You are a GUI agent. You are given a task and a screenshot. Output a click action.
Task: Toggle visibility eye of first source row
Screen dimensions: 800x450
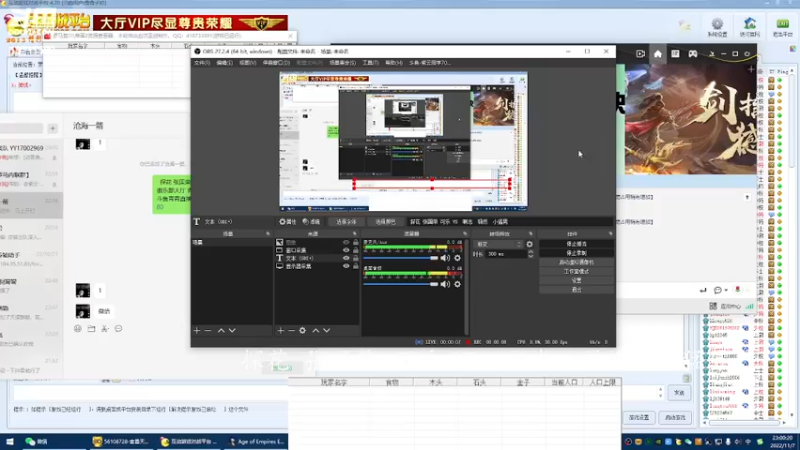[346, 242]
